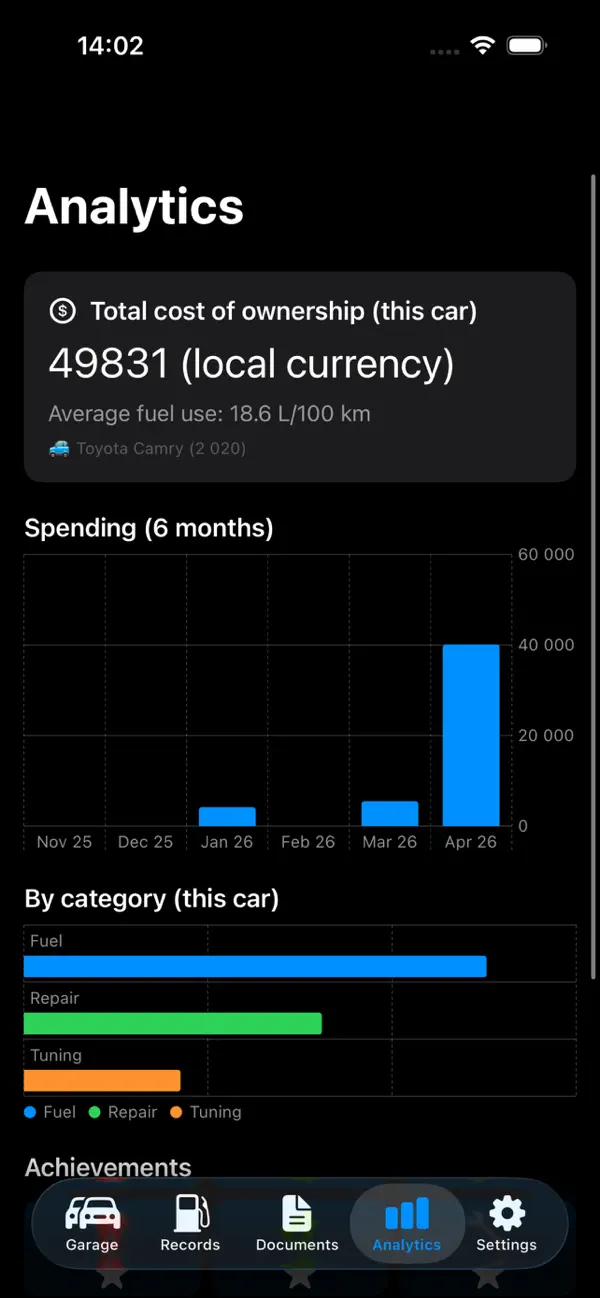
Task: Open the Documents page icon
Action: pos(297,1213)
